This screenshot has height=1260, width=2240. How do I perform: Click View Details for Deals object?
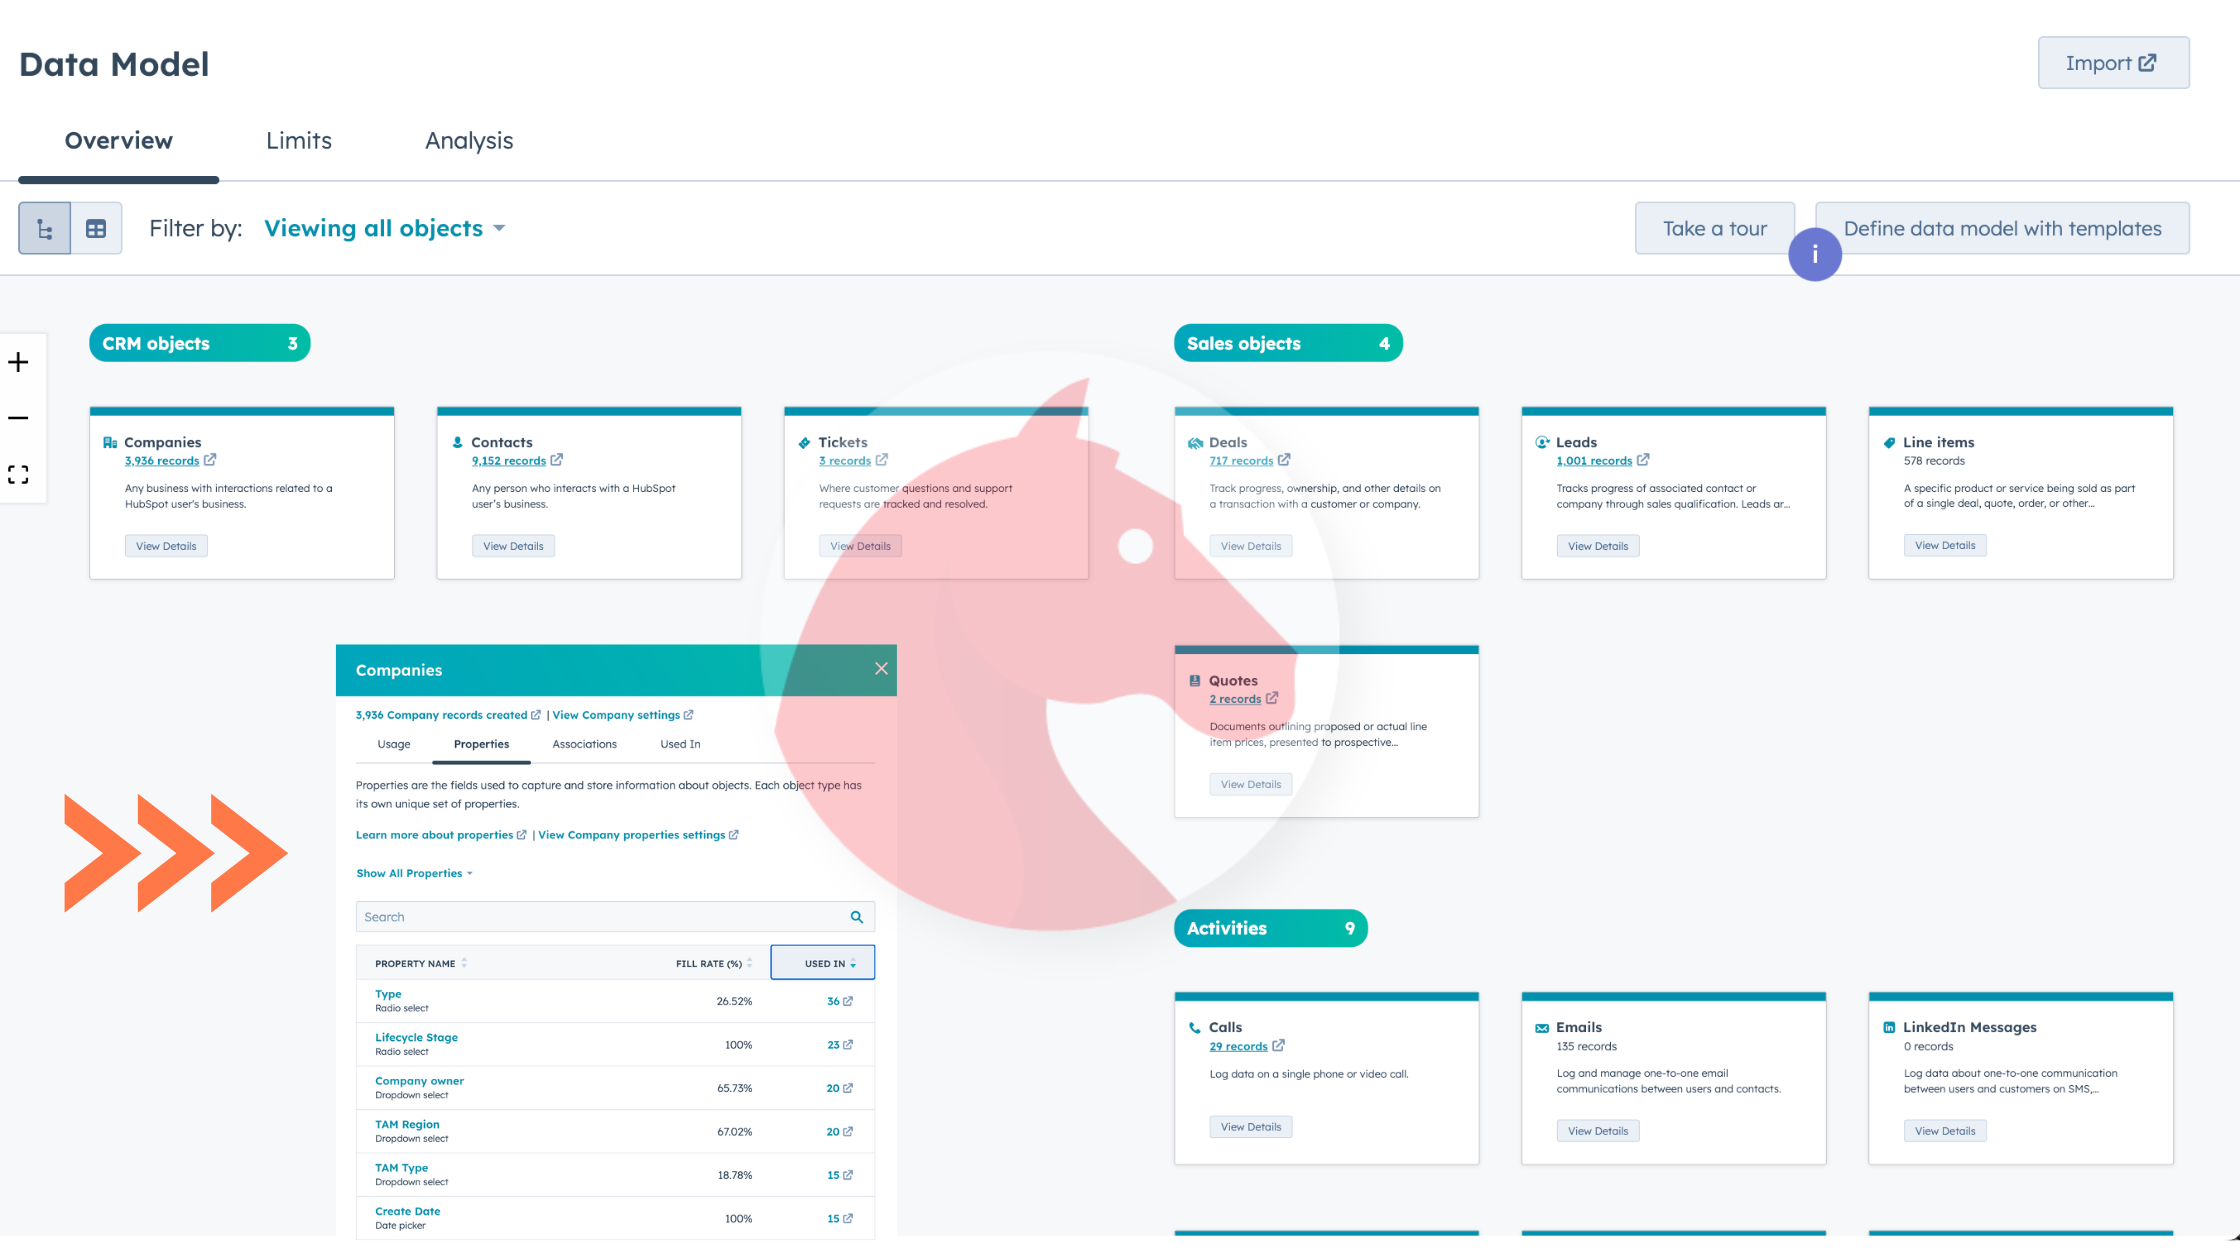(x=1251, y=545)
